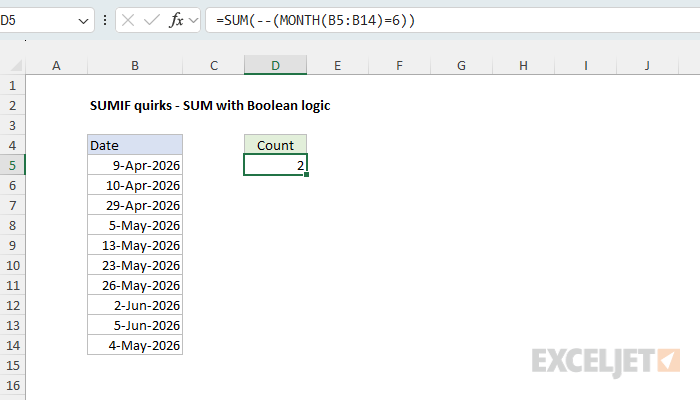This screenshot has width=700, height=400.
Task: Select column D header
Action: (275, 66)
